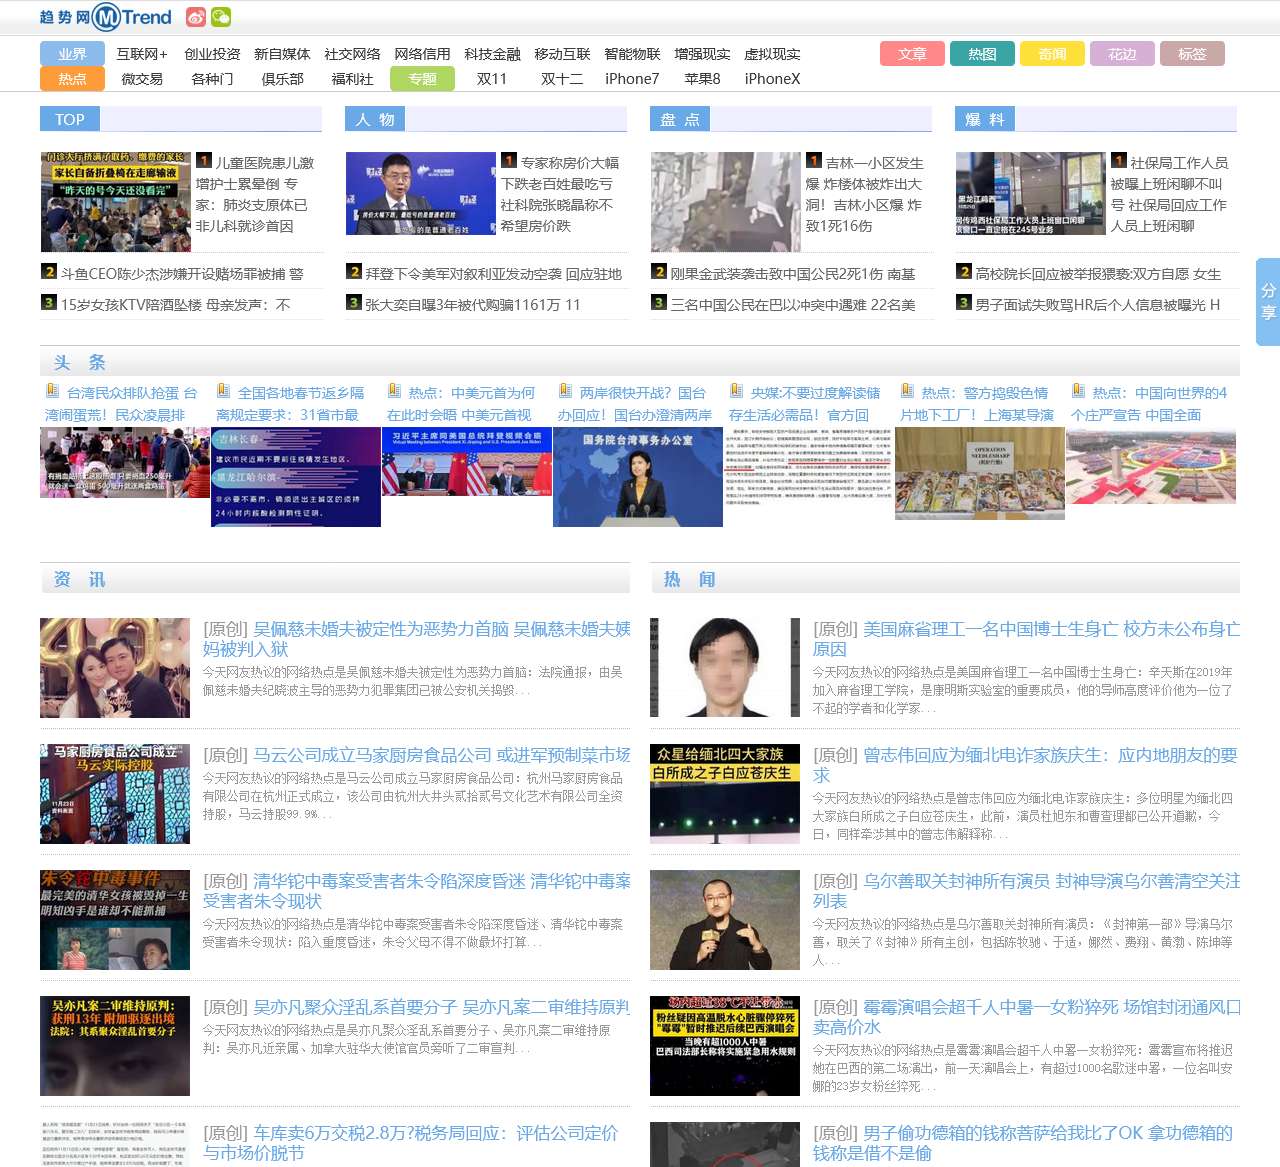Open the 分享 share tab on the right edge
The height and width of the screenshot is (1167, 1280).
[x=1268, y=301]
